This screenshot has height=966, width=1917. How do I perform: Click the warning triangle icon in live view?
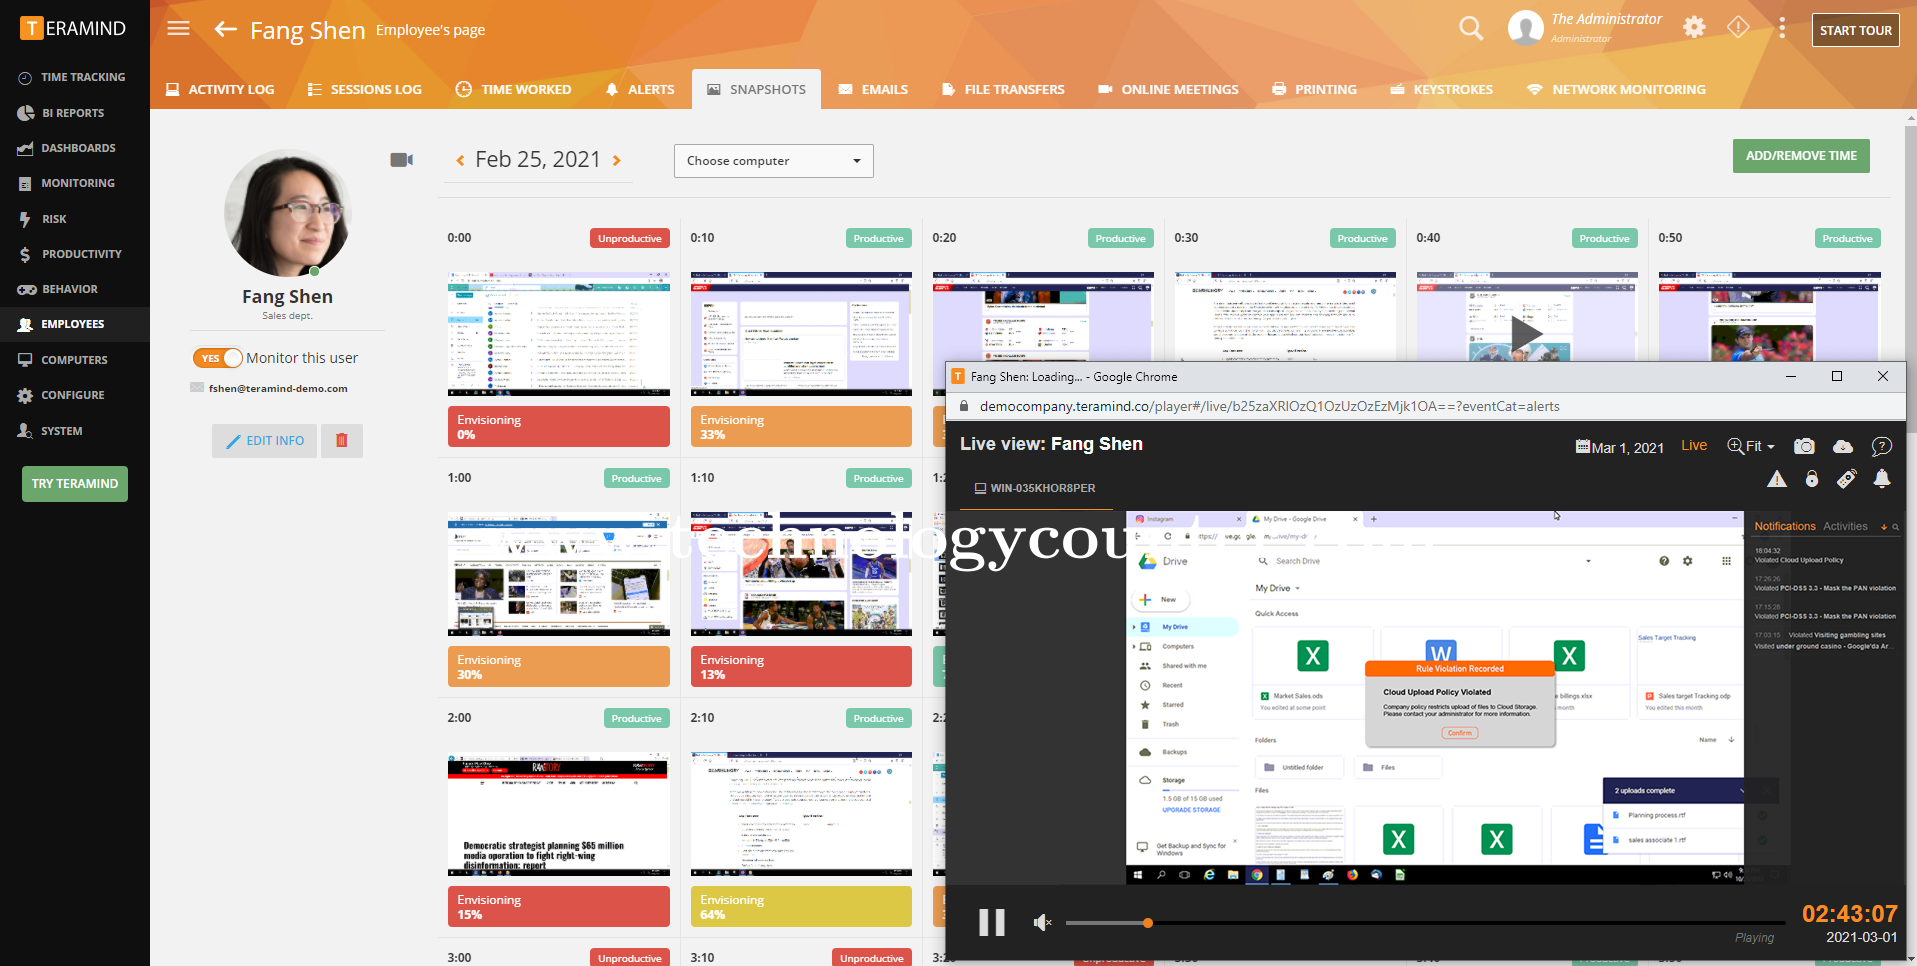pos(1777,479)
